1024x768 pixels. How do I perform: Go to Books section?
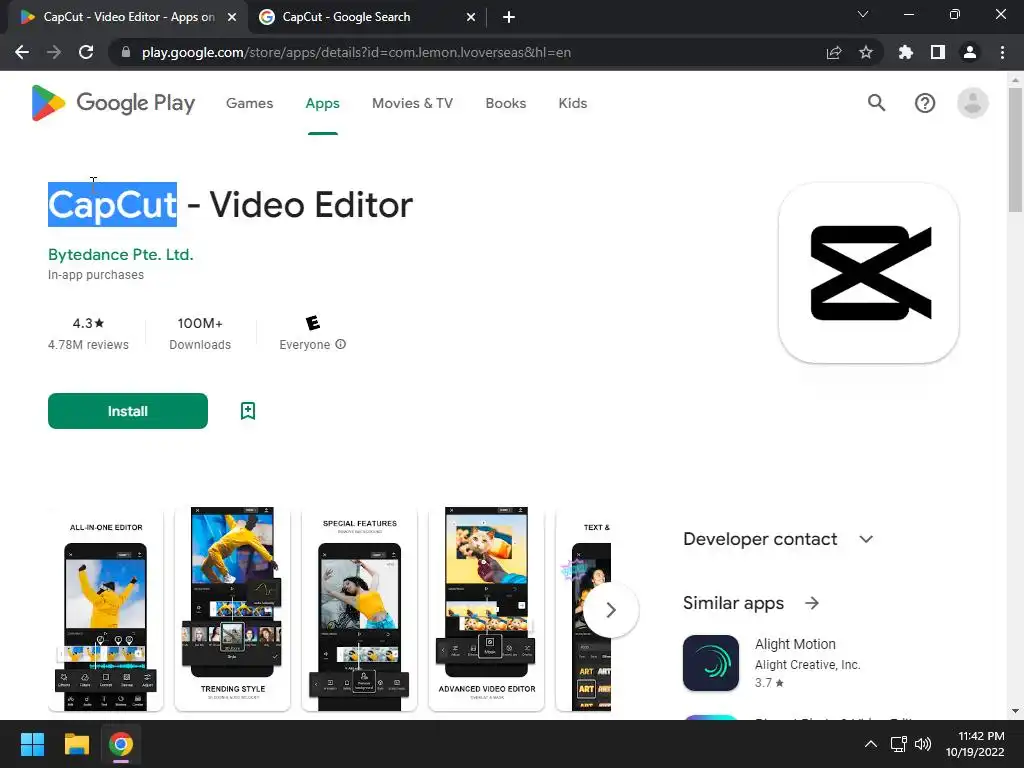click(505, 103)
